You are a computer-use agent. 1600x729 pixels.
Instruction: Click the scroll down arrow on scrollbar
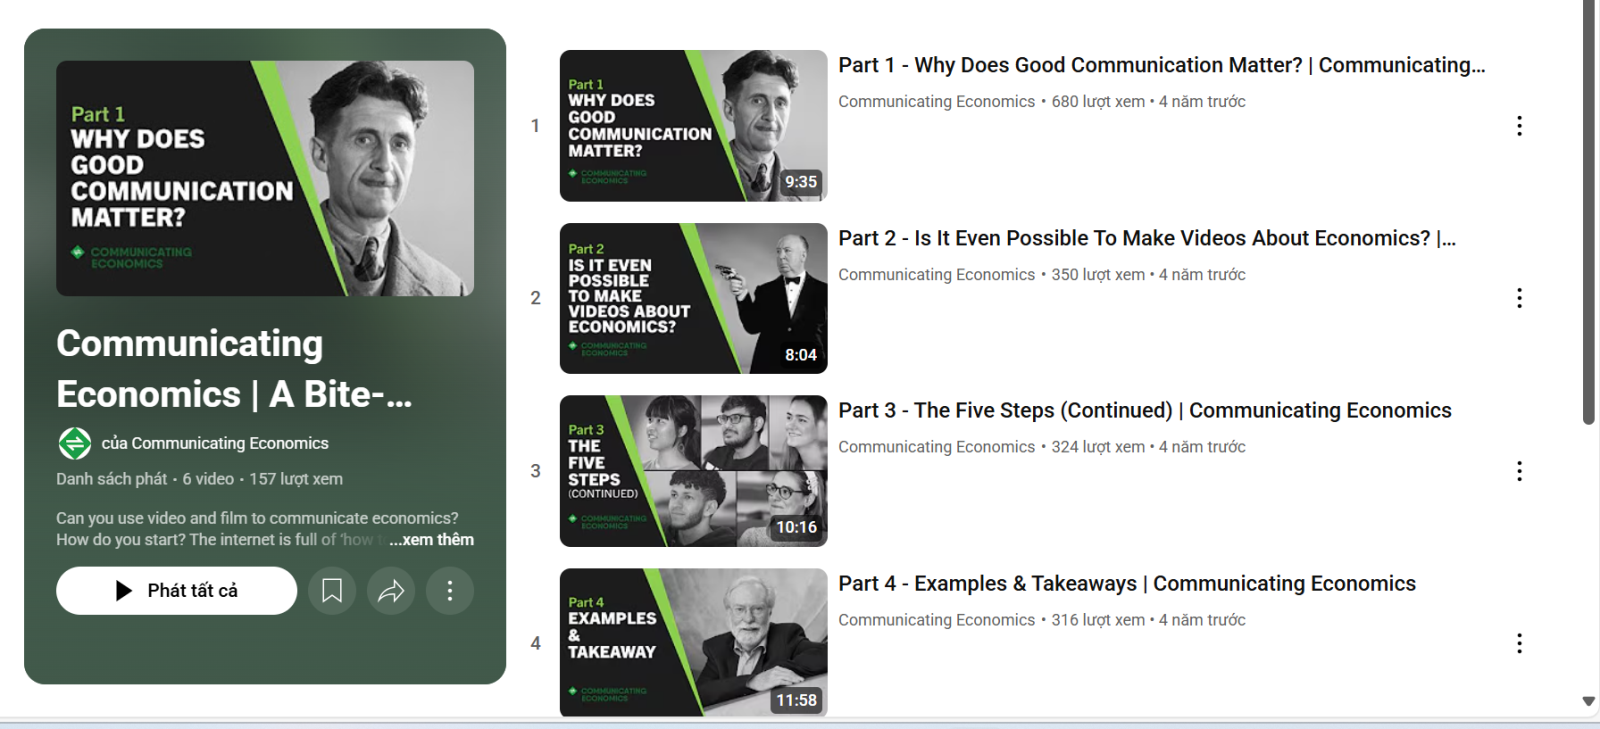[x=1588, y=701]
